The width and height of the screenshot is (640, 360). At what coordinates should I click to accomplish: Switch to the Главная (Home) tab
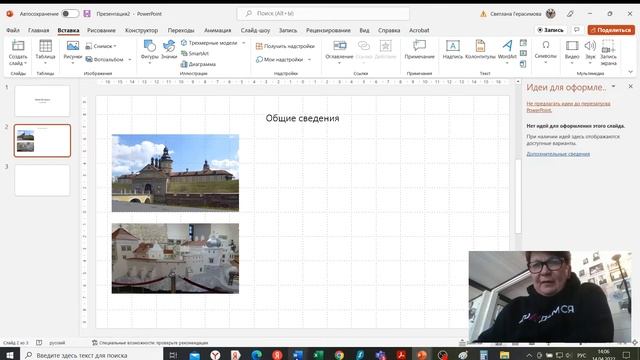click(38, 30)
